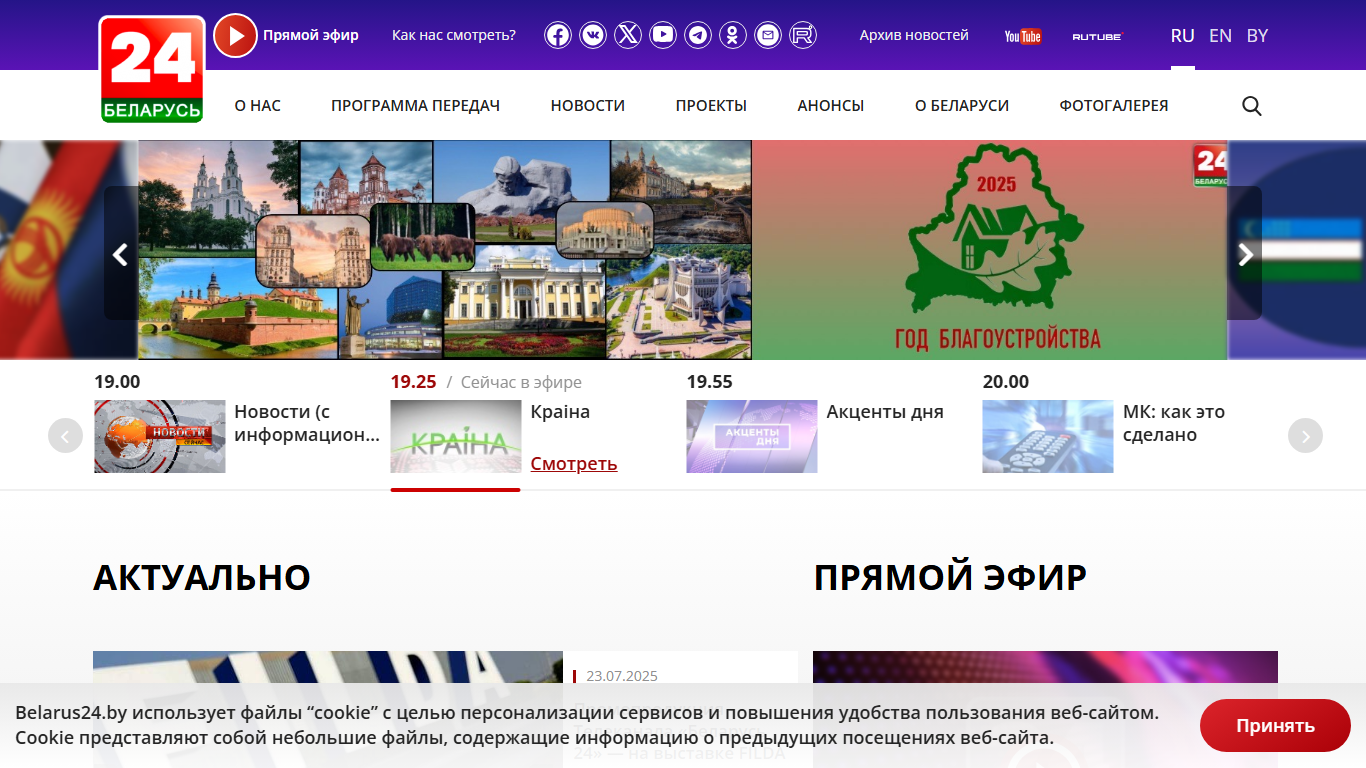The image size is (1366, 768).
Task: Open the ПРОЕКТЫ menu
Action: point(711,105)
